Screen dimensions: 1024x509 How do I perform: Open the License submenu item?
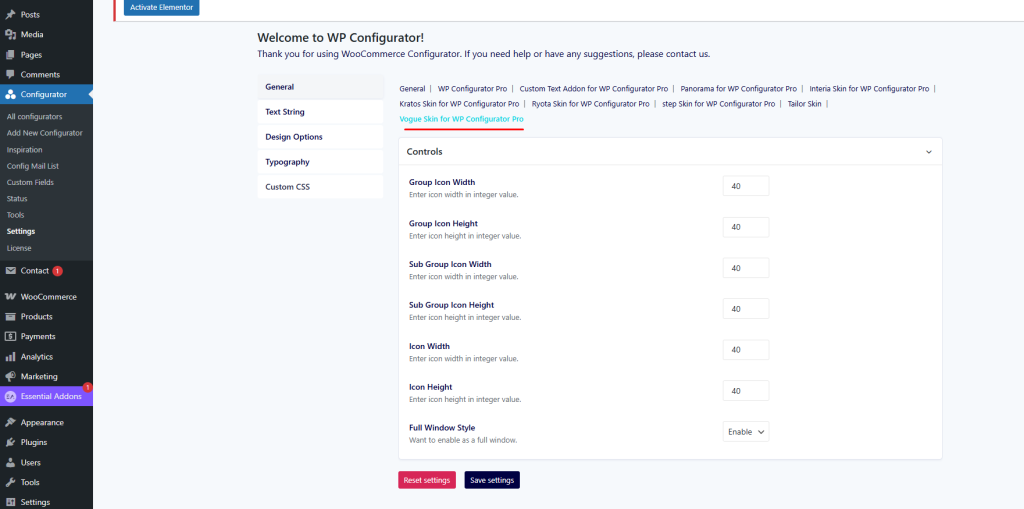click(19, 248)
